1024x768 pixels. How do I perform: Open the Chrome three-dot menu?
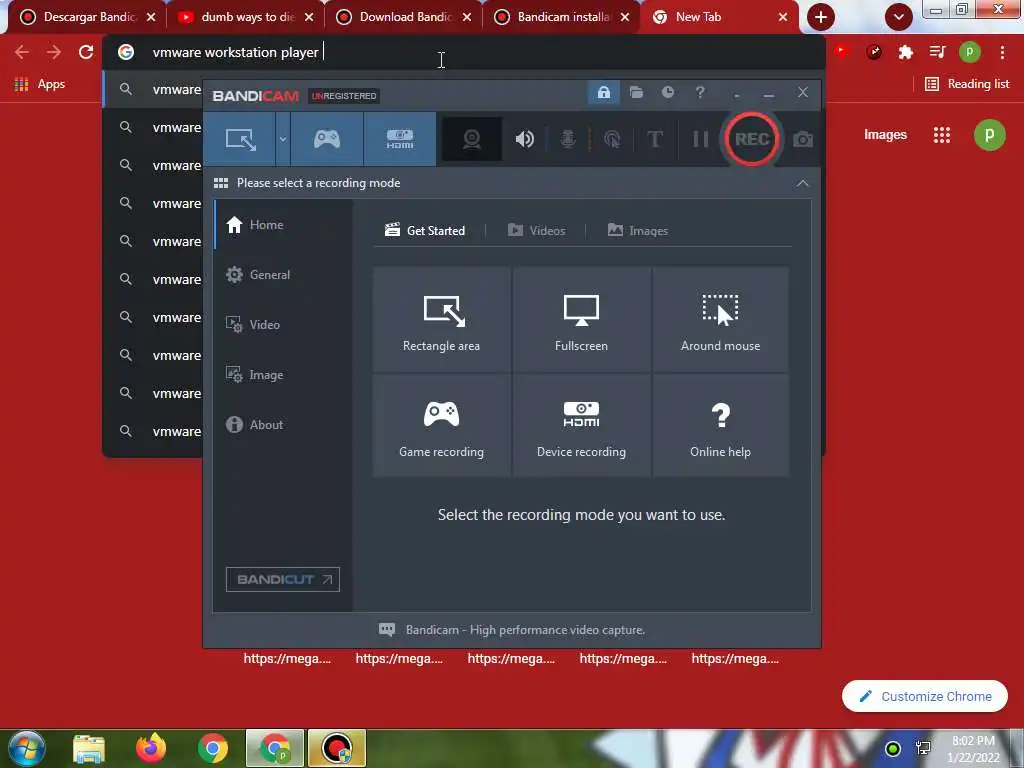tap(1002, 52)
